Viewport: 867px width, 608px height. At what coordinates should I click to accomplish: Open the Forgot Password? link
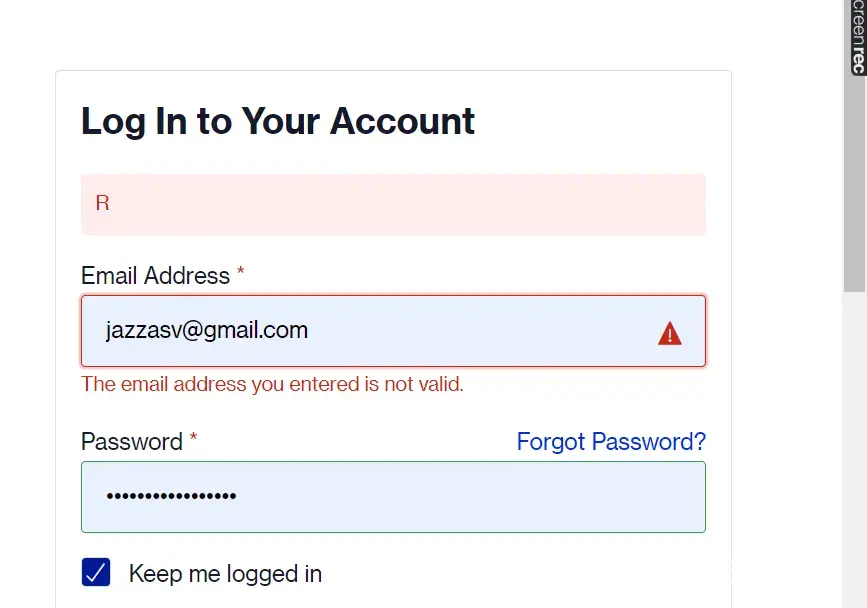click(610, 442)
